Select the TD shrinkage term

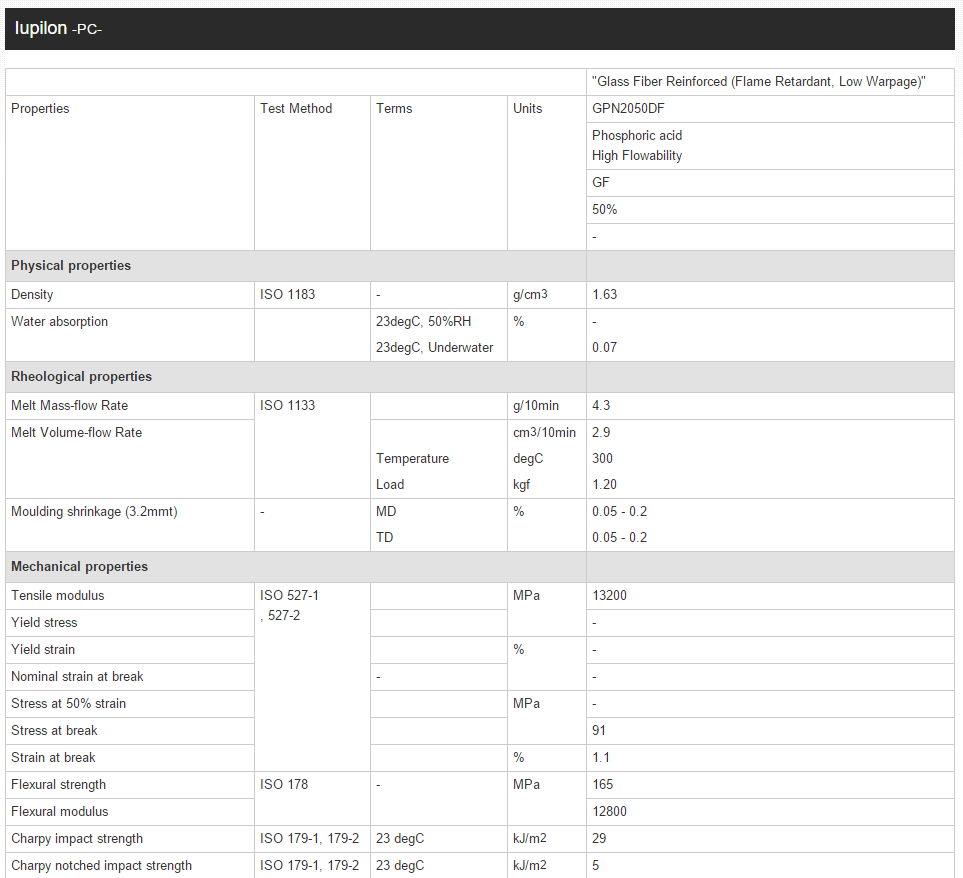coord(384,537)
